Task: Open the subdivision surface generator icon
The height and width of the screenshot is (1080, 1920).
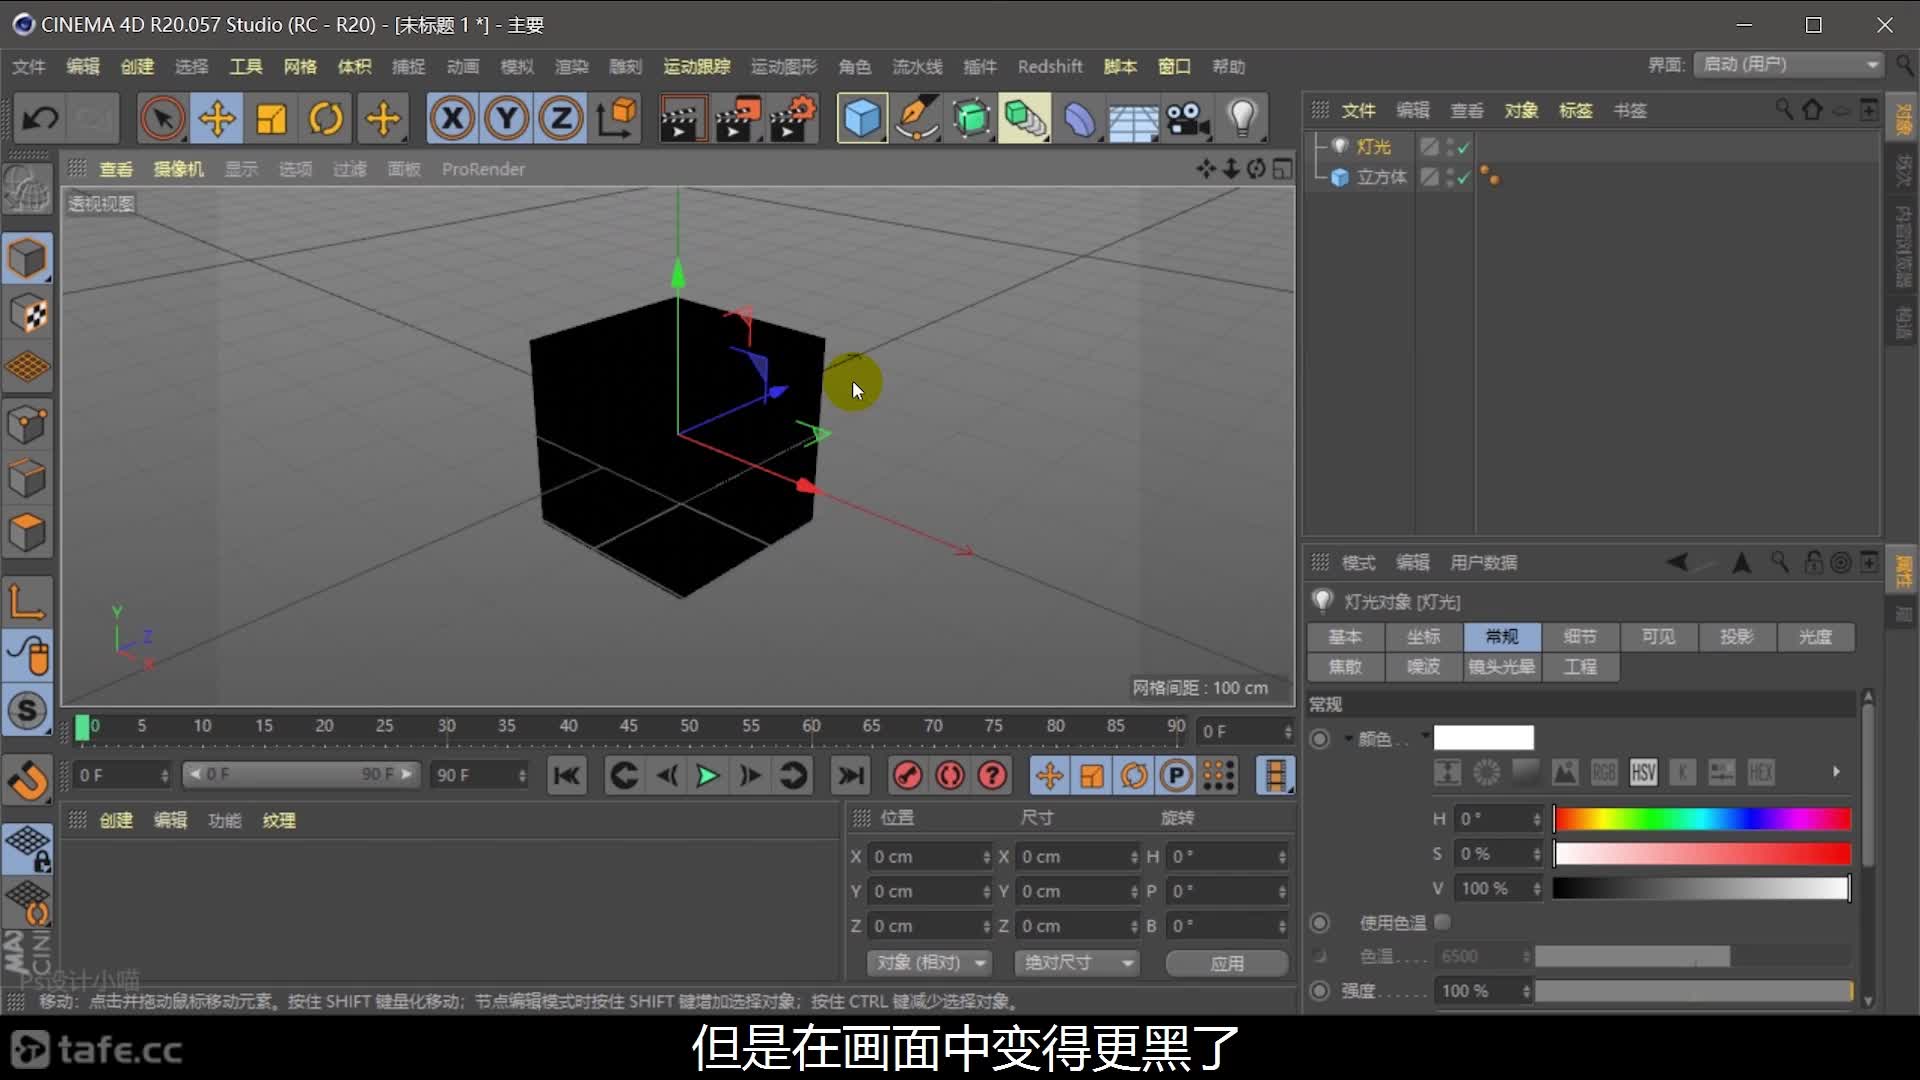Action: pyautogui.click(x=971, y=119)
